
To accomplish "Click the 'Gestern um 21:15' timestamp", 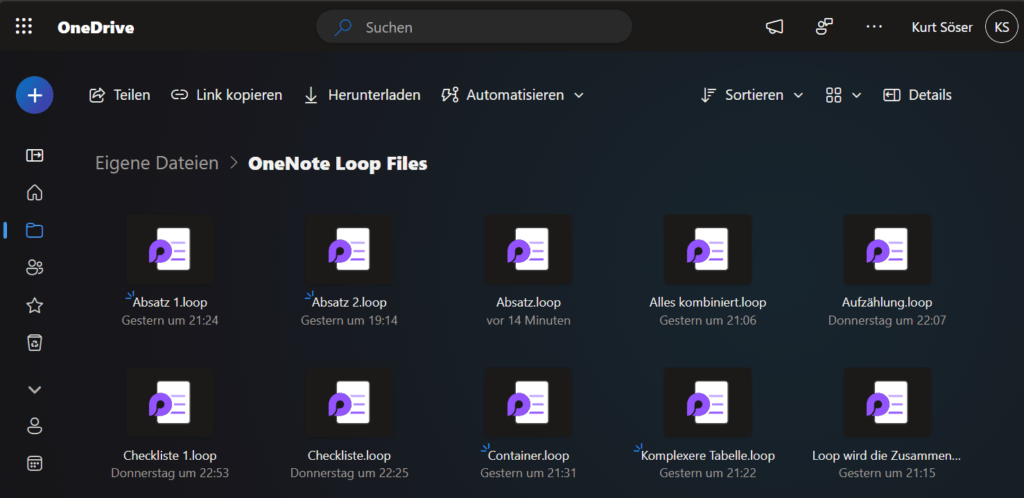I will tap(887, 473).
